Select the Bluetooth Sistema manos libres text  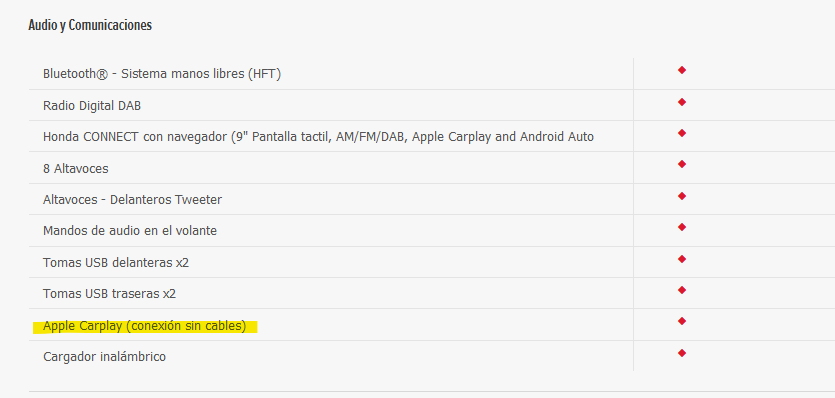click(x=162, y=74)
